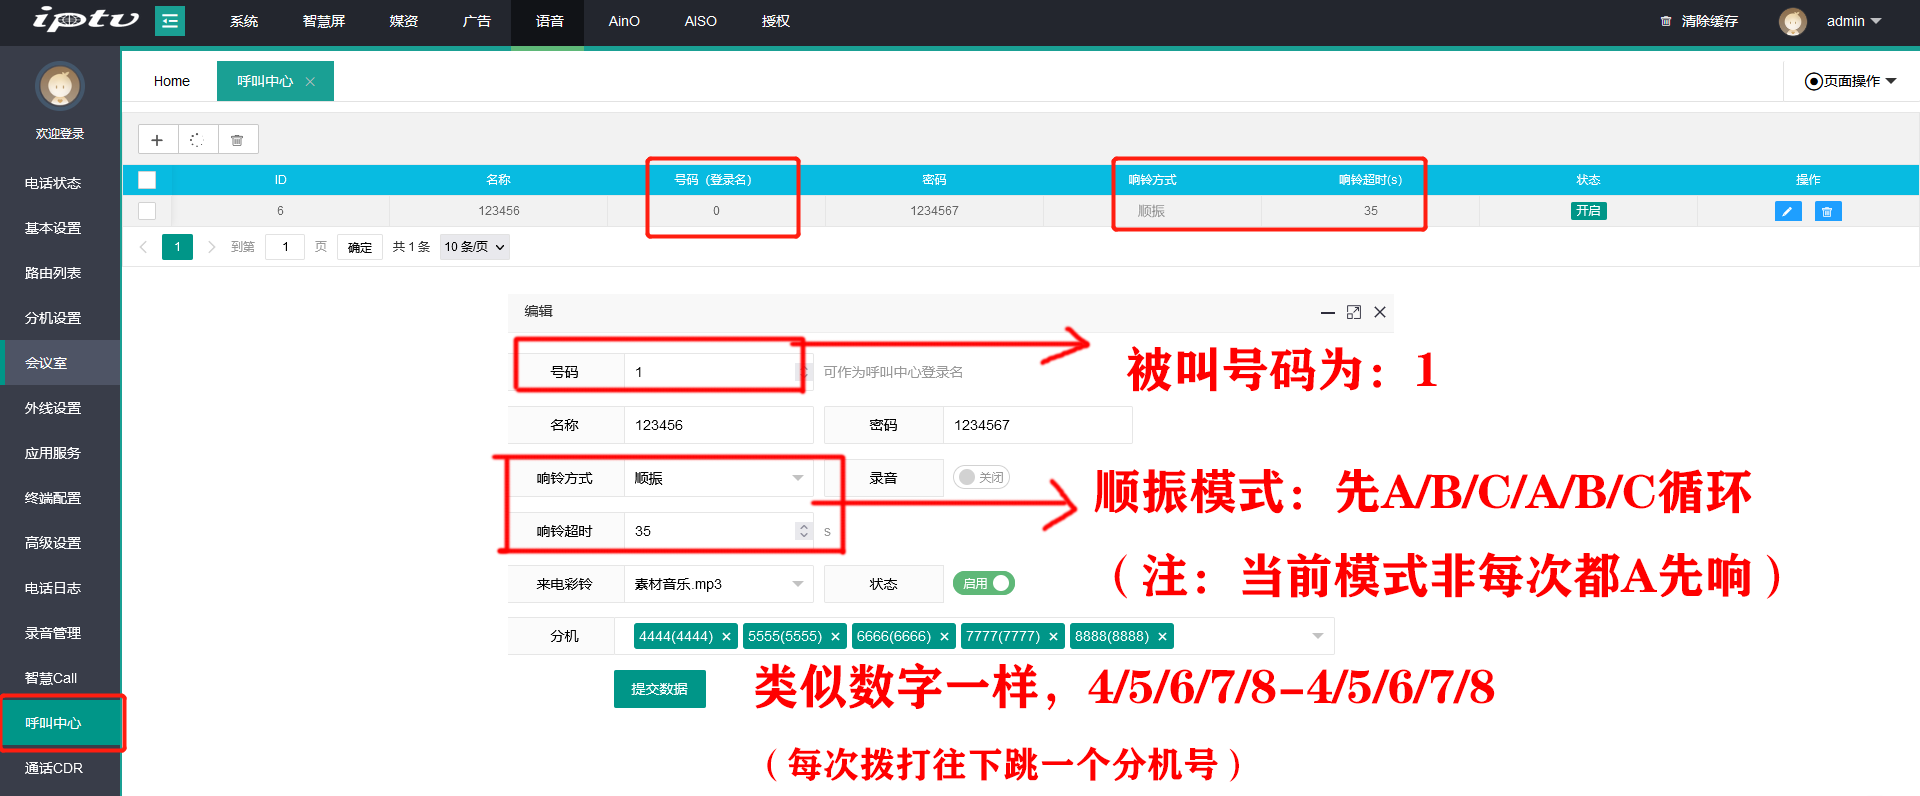Open the 响铃方式 ring mode dropdown
Viewport: 1920px width, 796px height.
click(x=718, y=478)
